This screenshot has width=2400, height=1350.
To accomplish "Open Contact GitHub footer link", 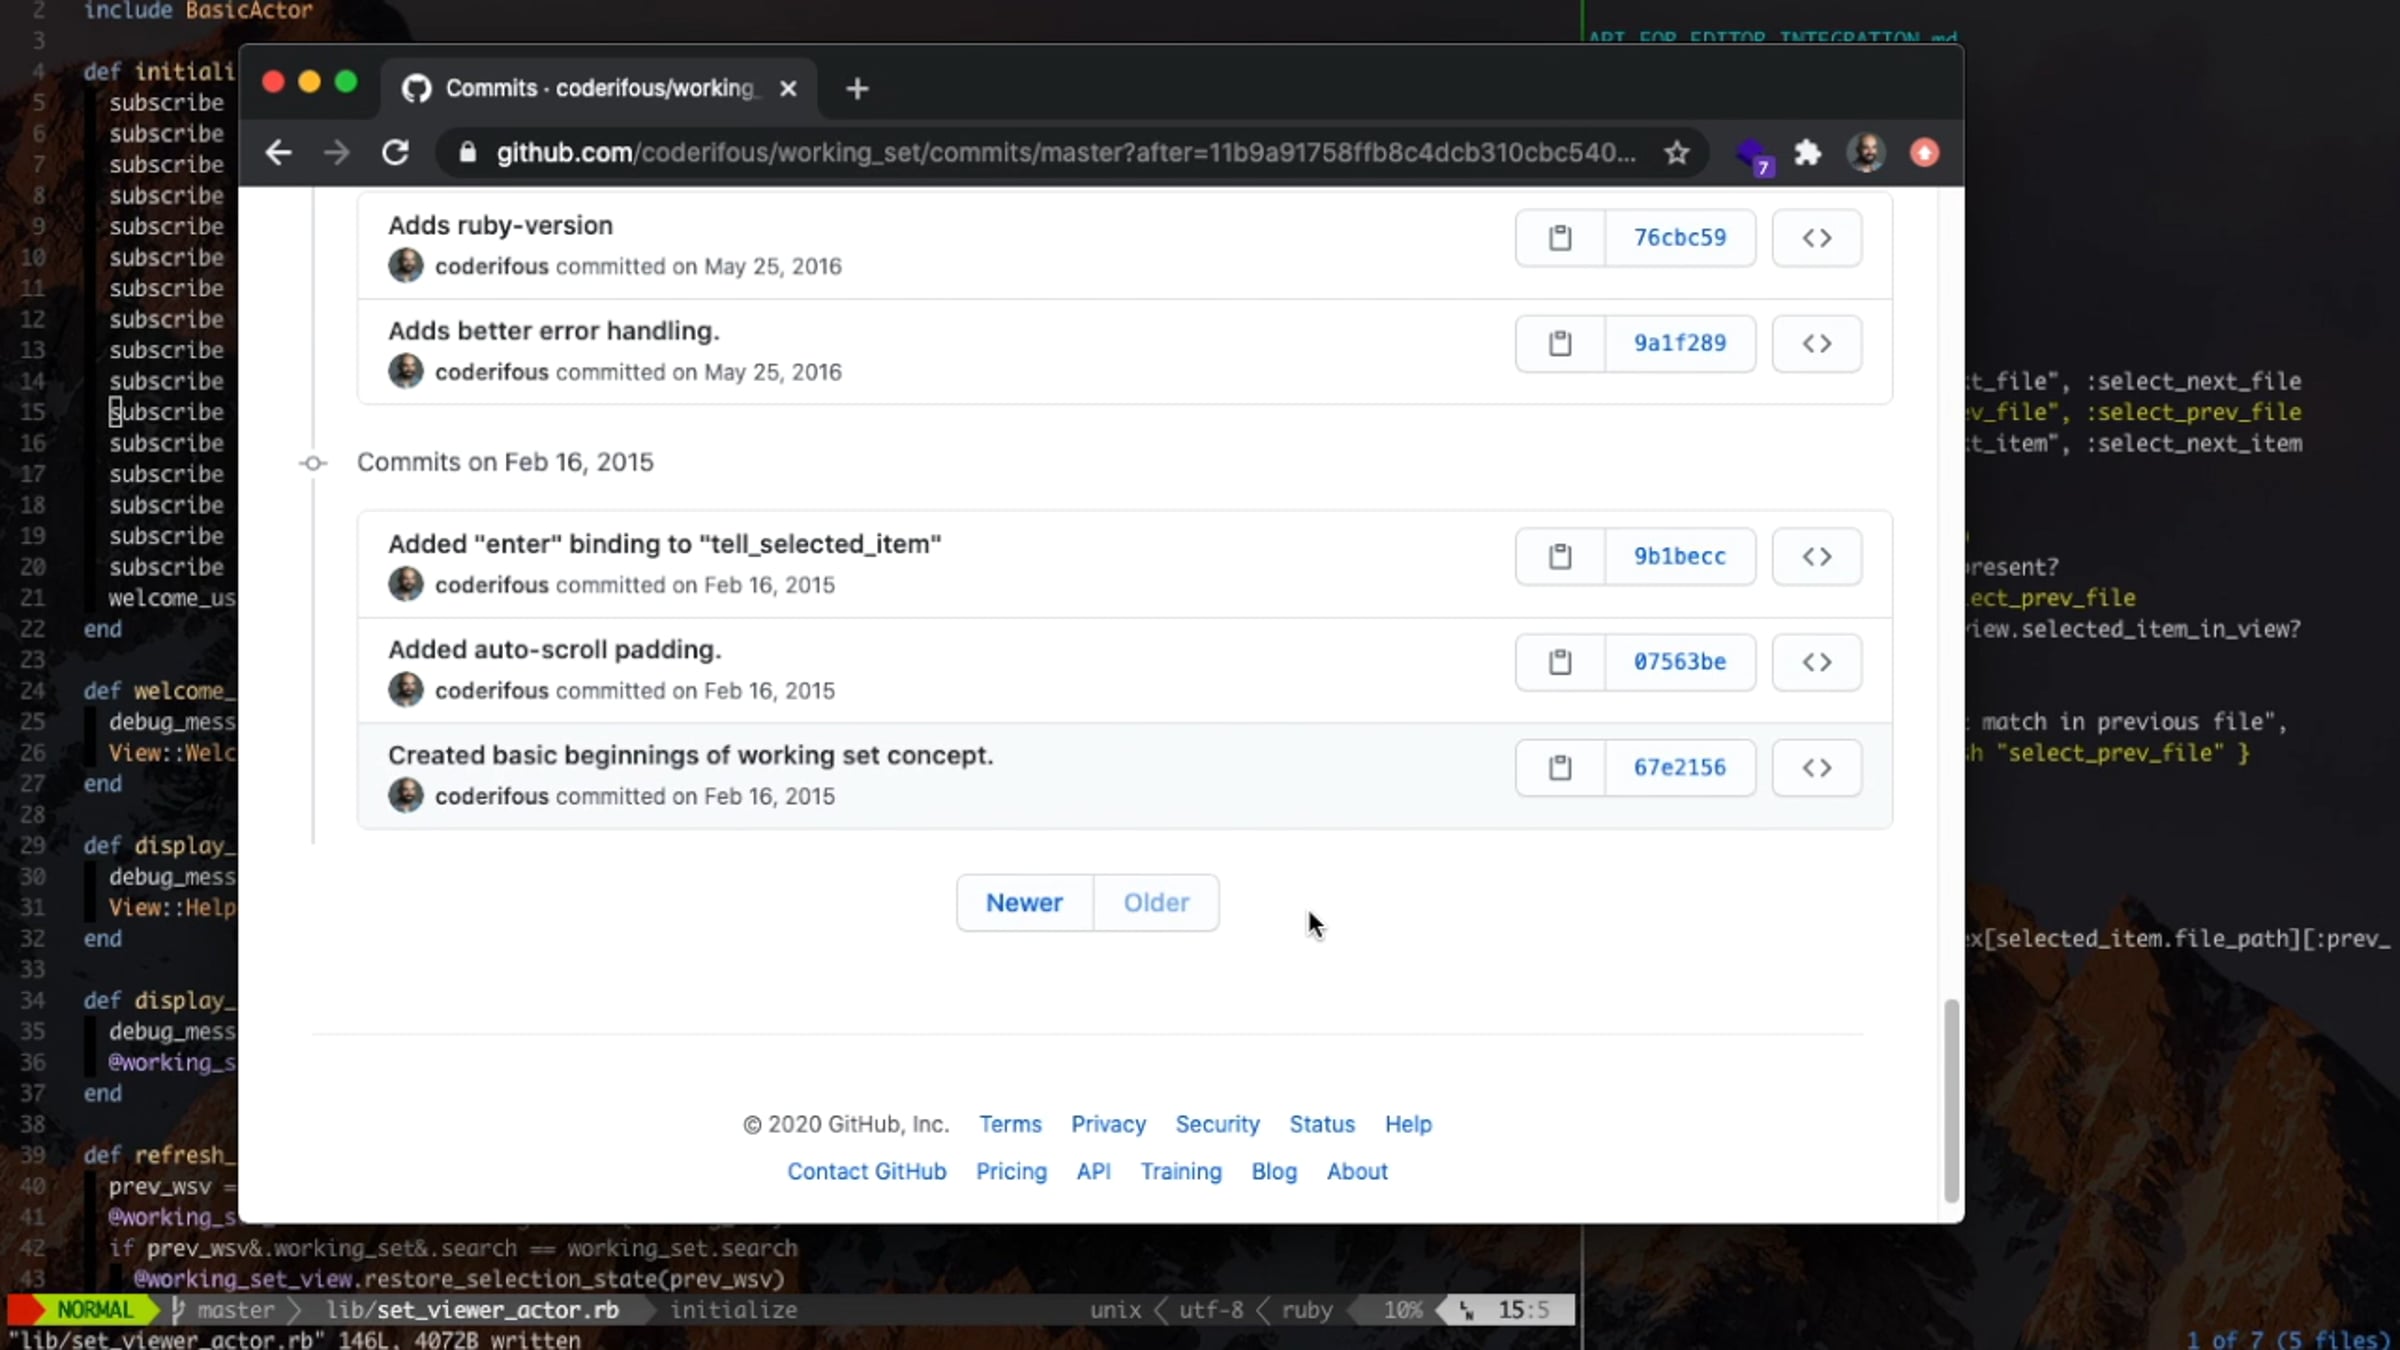I will coord(866,1171).
